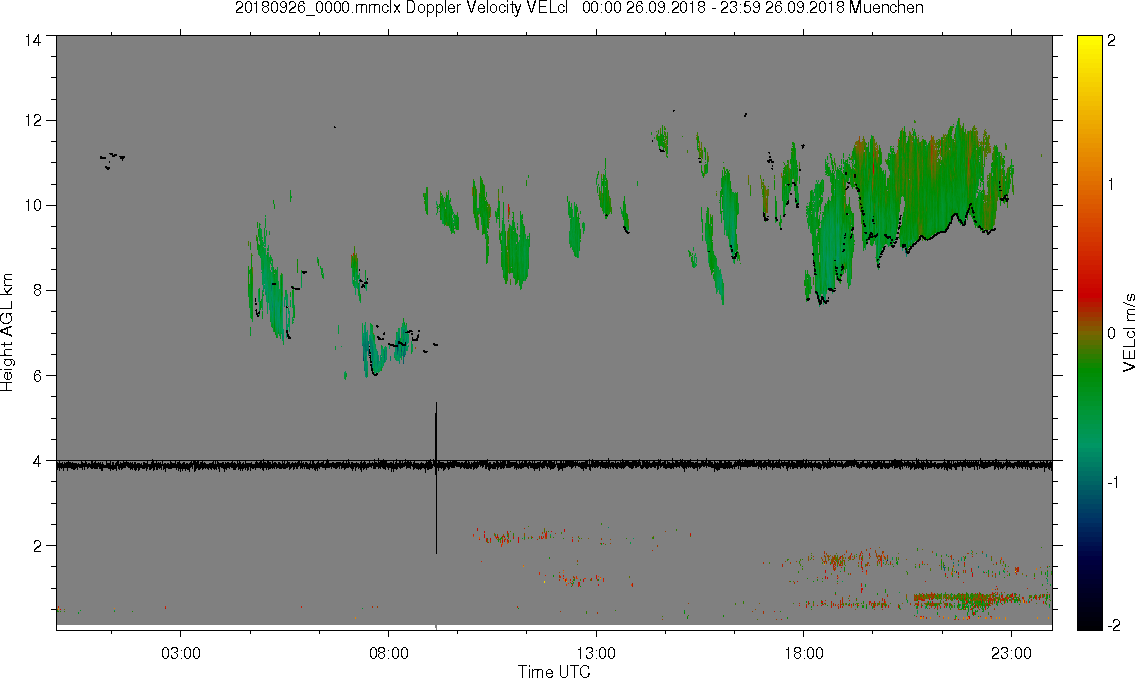The image size is (1135, 678).
Task: Click the 4 km height tick label
Action: click(x=38, y=461)
